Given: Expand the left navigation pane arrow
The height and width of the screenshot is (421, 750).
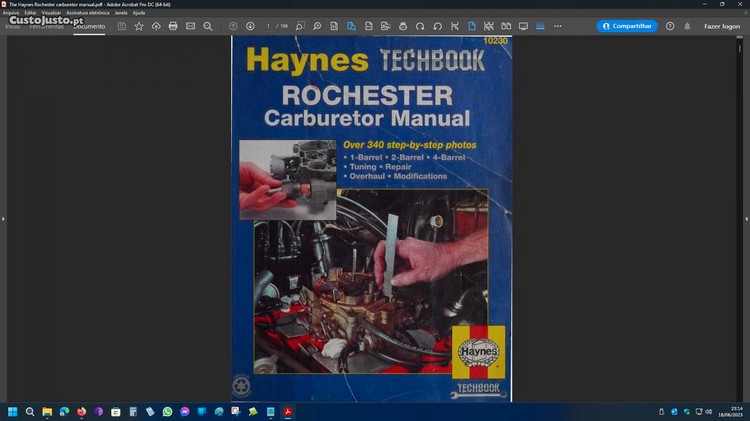Looking at the screenshot, I should [3, 218].
